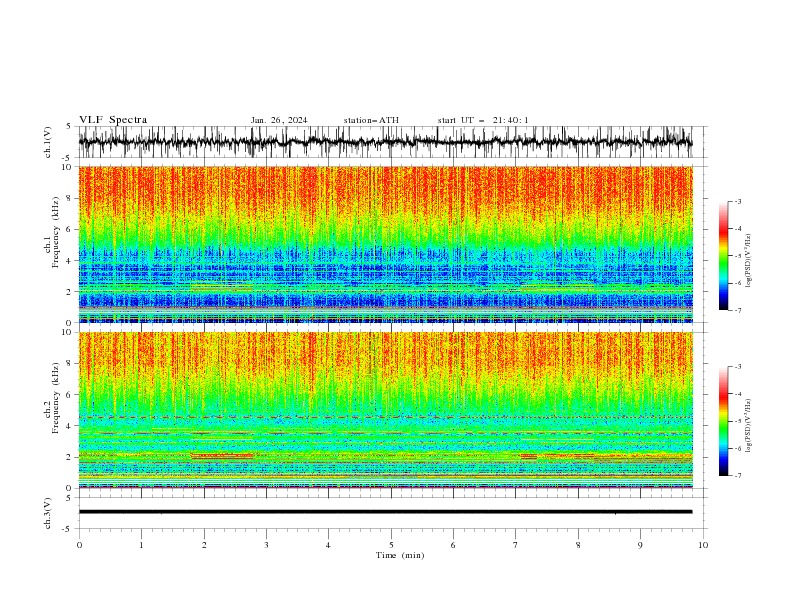This screenshot has width=792, height=612.
Task: Click inside the ch.2 spectrogram plot
Action: (x=385, y=410)
